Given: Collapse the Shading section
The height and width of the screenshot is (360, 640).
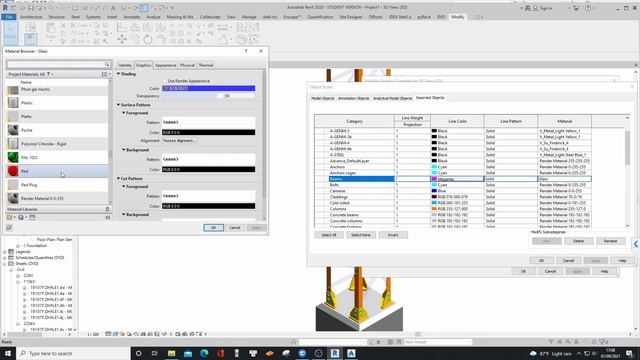Looking at the screenshot, I should coord(119,74).
